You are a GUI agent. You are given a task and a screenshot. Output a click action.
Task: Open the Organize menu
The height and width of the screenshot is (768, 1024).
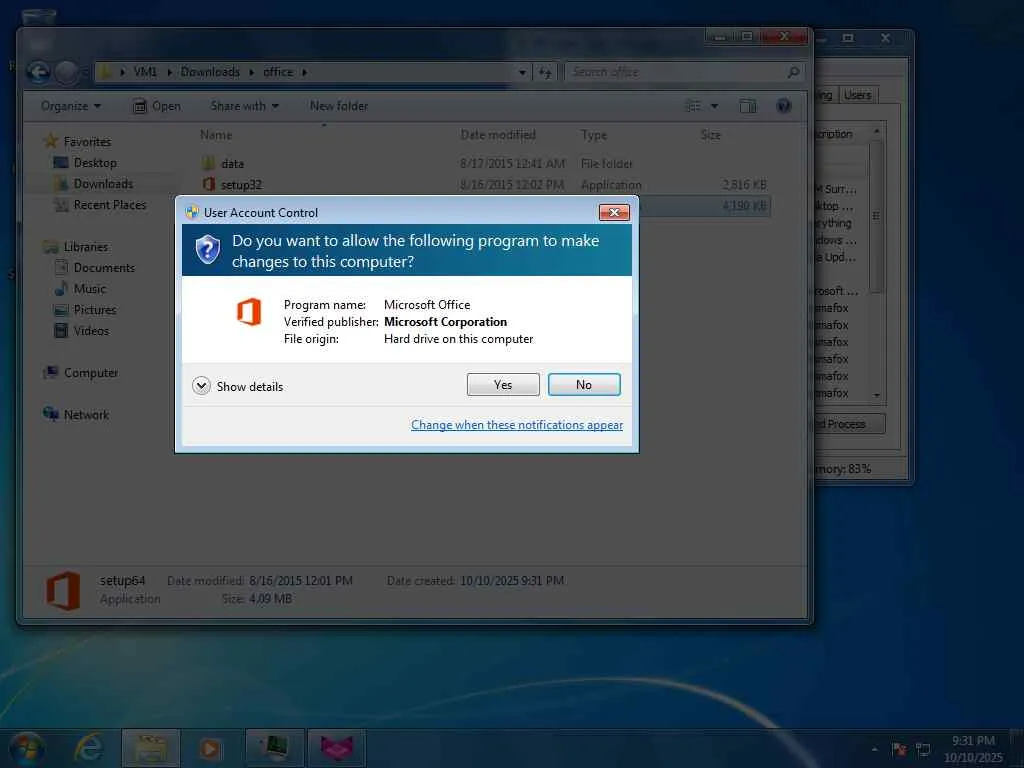click(71, 106)
